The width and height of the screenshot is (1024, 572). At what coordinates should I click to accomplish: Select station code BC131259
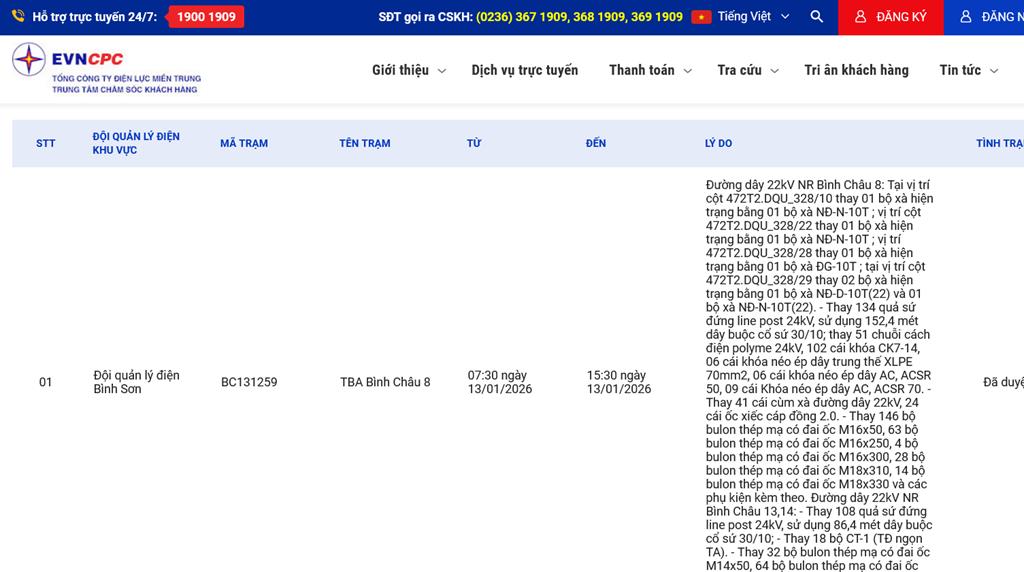coord(249,382)
